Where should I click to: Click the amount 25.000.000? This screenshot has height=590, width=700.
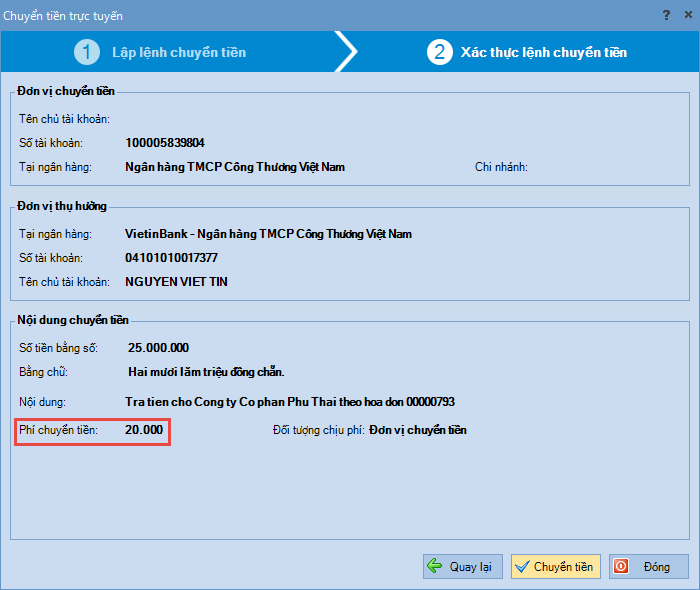pos(158,348)
